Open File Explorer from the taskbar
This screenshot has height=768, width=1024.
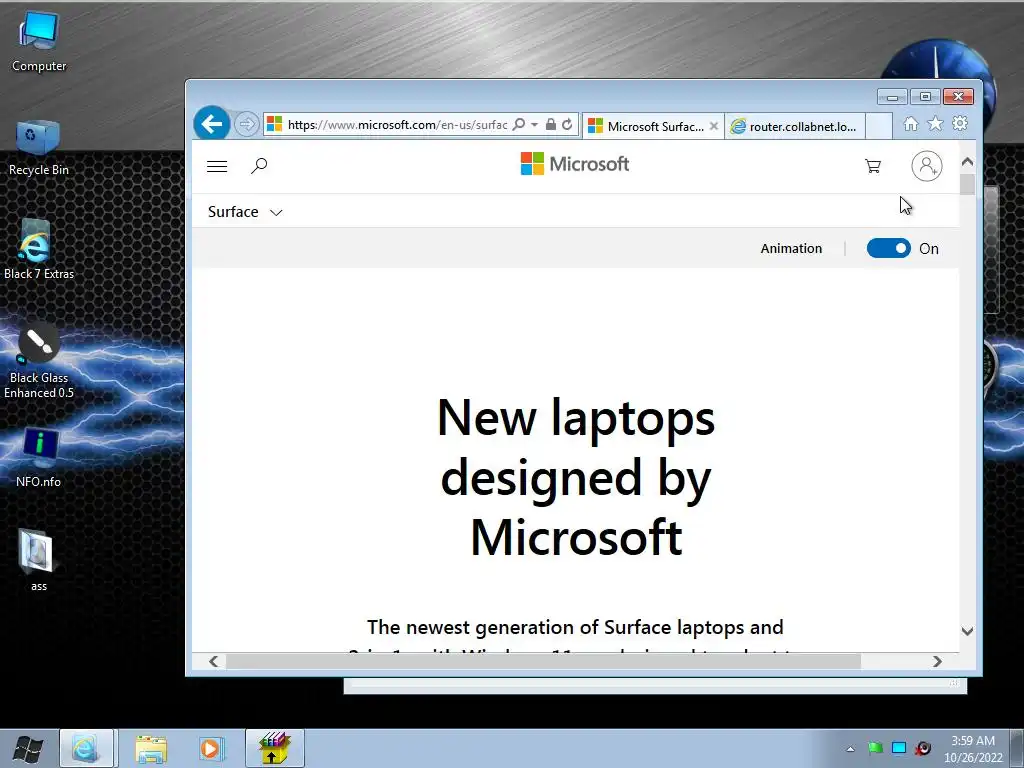(151, 748)
